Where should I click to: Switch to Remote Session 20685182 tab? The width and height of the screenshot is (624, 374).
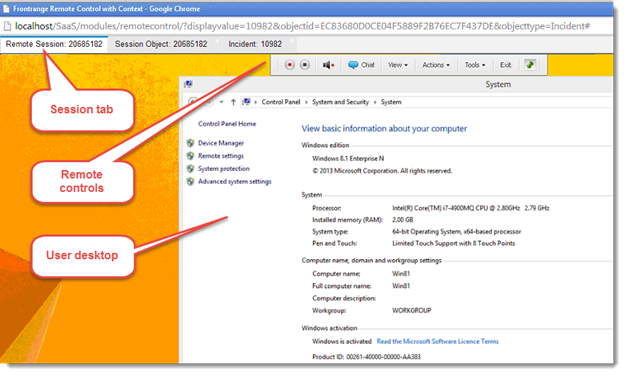pyautogui.click(x=54, y=44)
